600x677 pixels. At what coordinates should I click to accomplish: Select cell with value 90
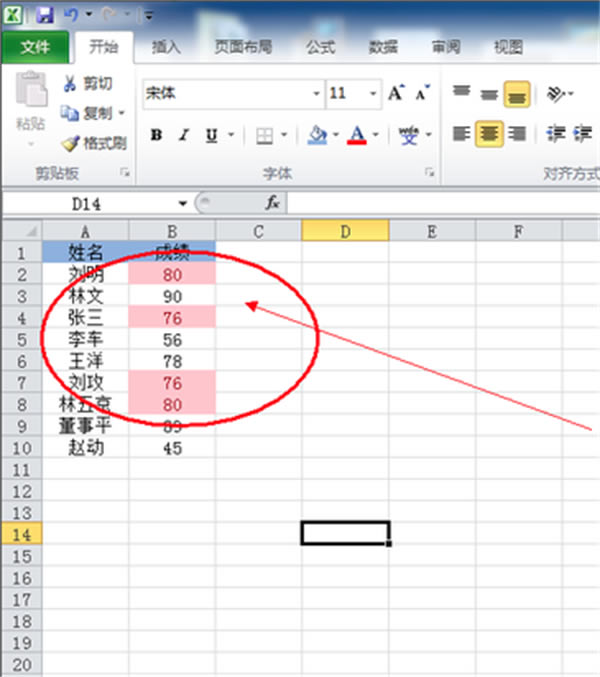click(172, 296)
